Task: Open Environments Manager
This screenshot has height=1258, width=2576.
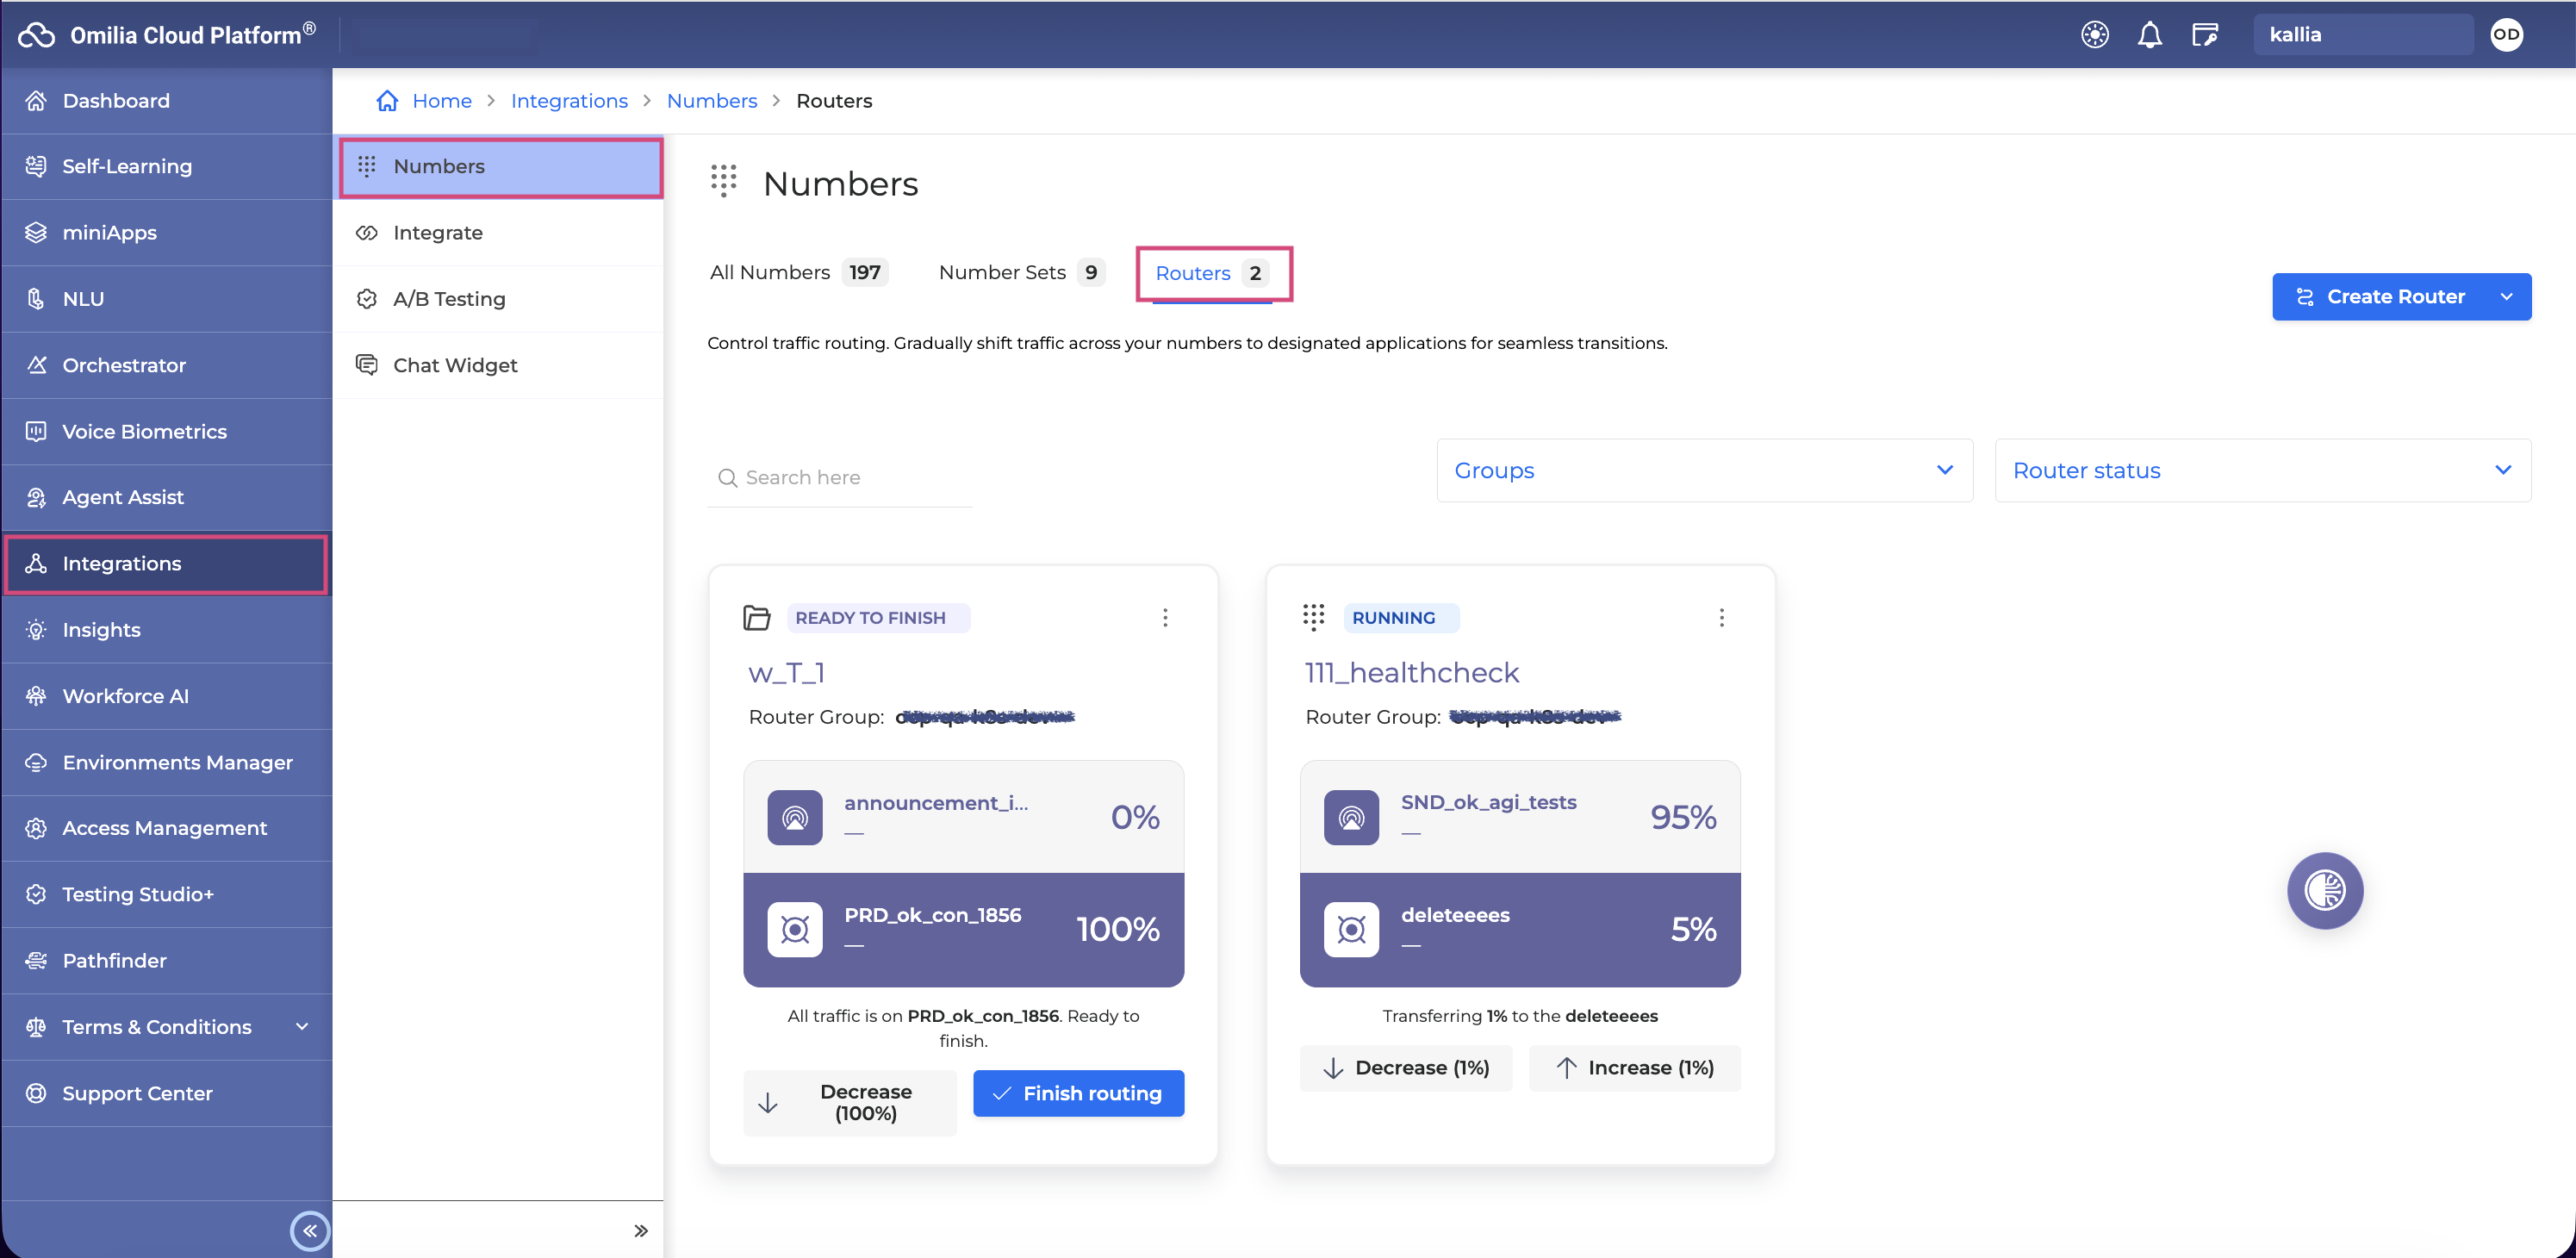Action: point(166,763)
